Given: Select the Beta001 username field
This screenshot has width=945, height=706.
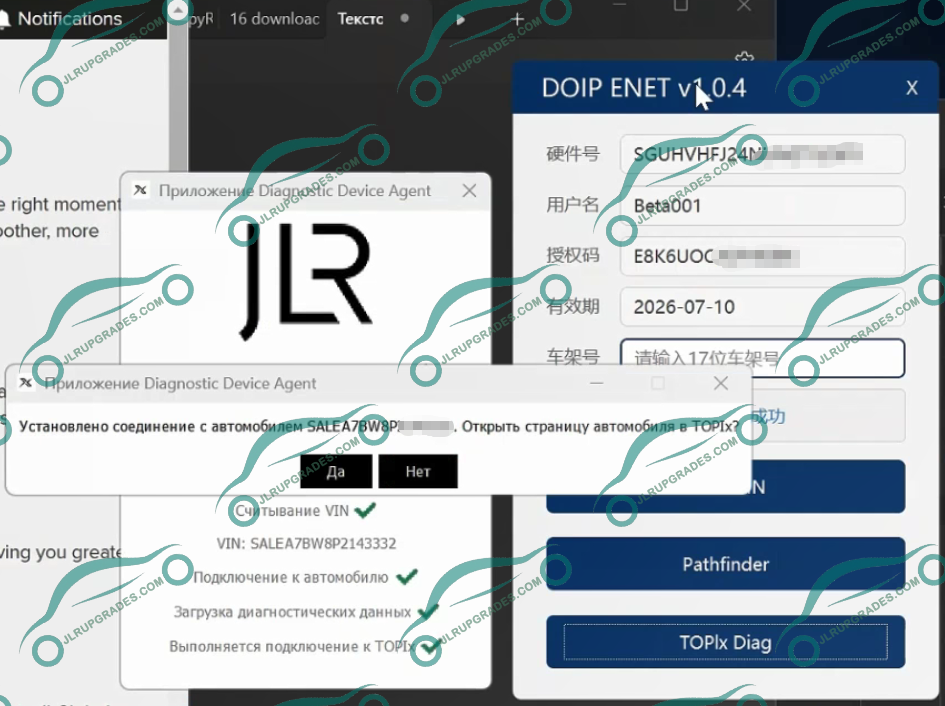Looking at the screenshot, I should [x=762, y=206].
